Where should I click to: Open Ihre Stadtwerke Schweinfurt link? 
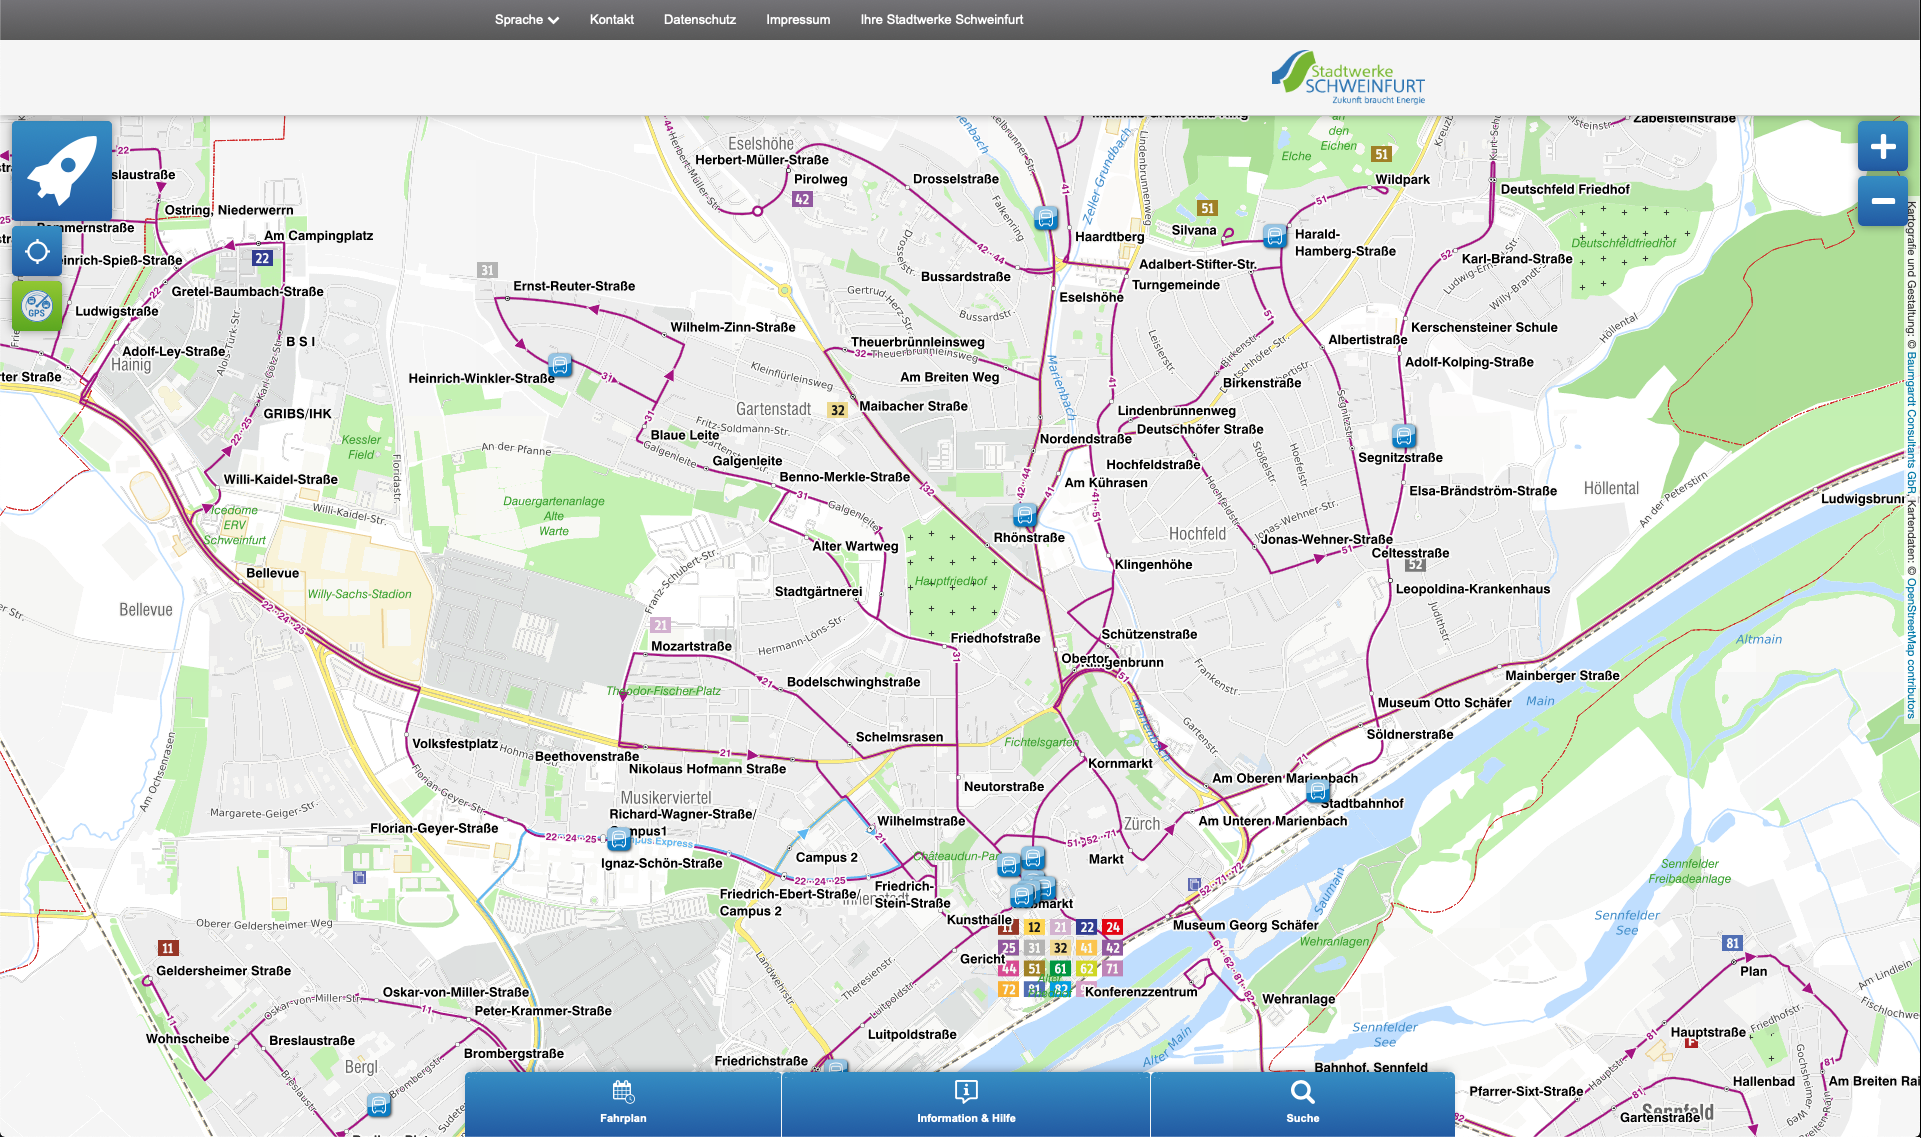point(941,19)
